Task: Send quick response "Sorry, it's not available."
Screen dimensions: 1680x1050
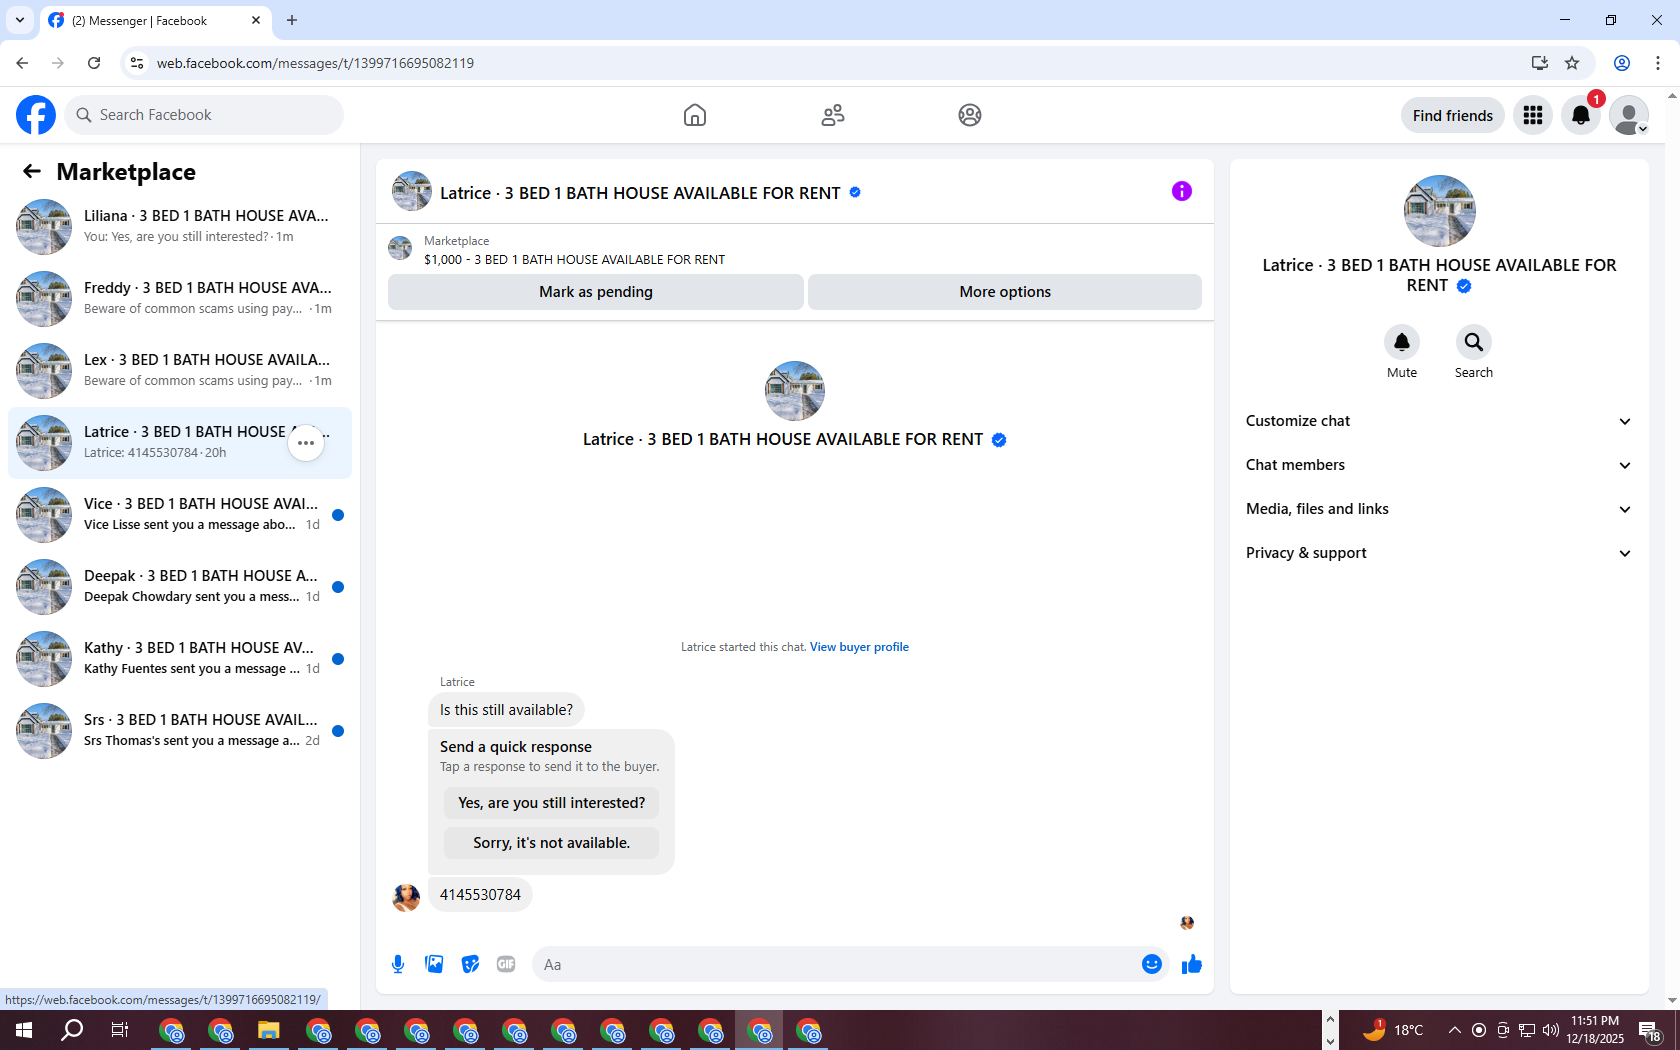Action: (552, 843)
